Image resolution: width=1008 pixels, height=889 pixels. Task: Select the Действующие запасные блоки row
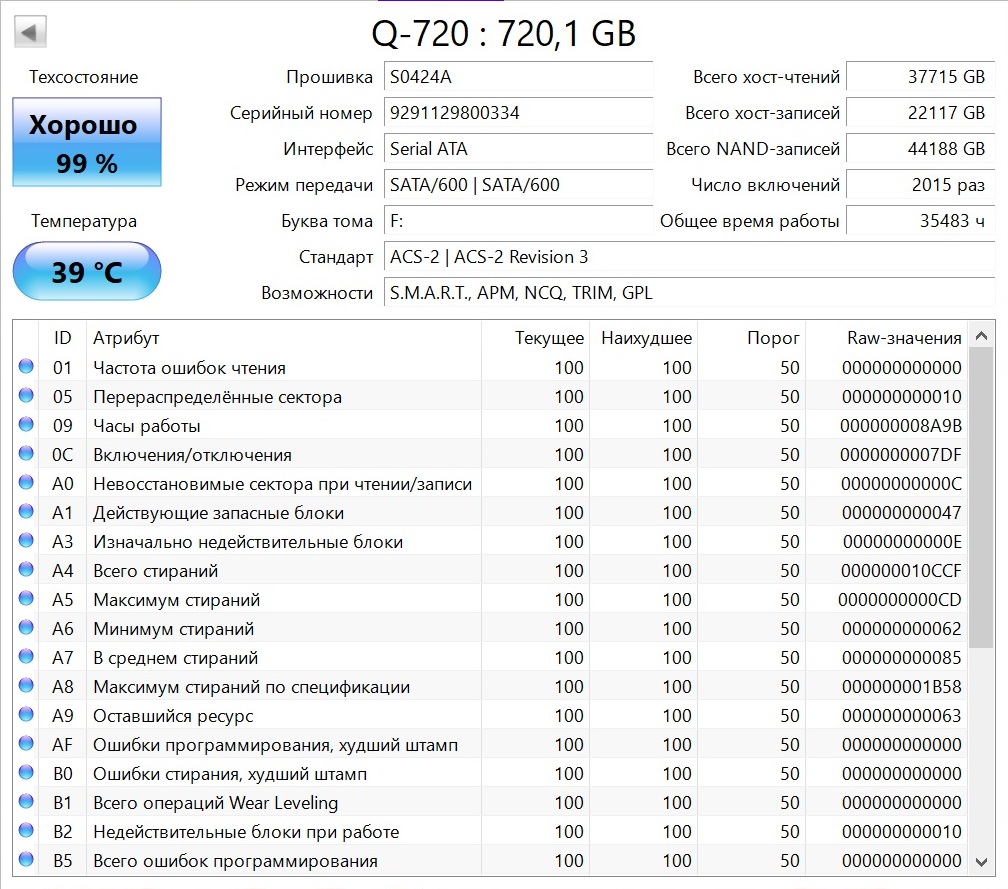(490, 512)
